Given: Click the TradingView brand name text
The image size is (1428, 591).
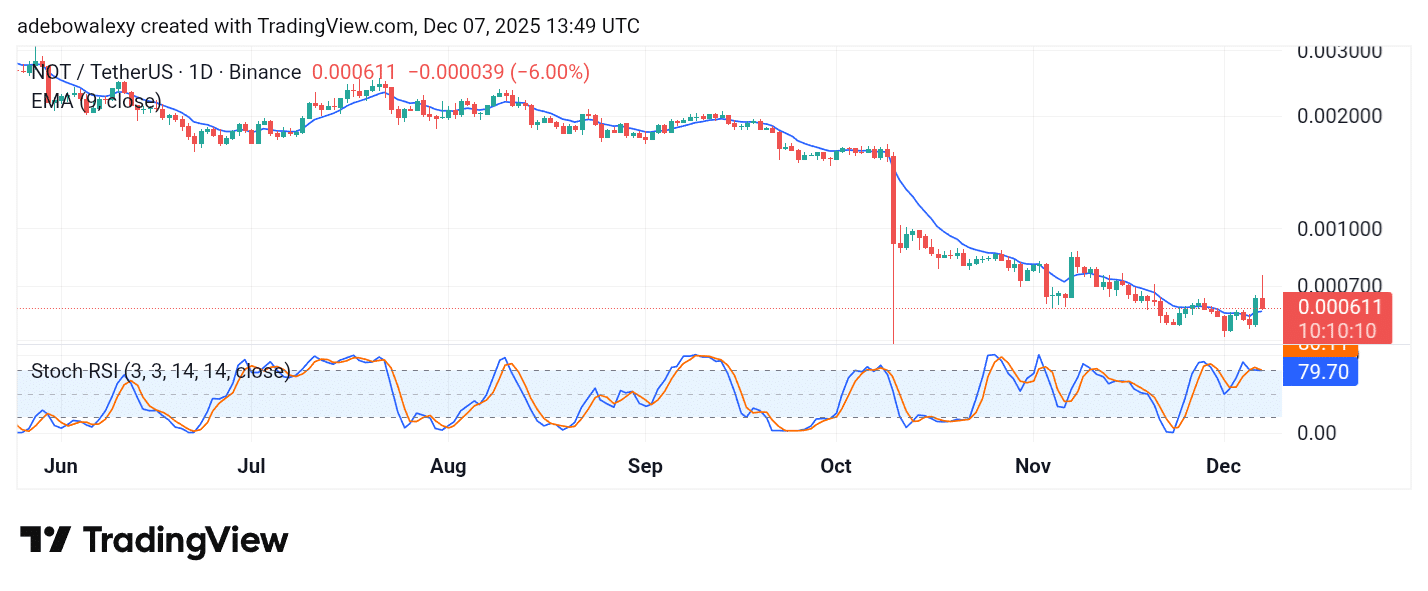Looking at the screenshot, I should pyautogui.click(x=185, y=541).
